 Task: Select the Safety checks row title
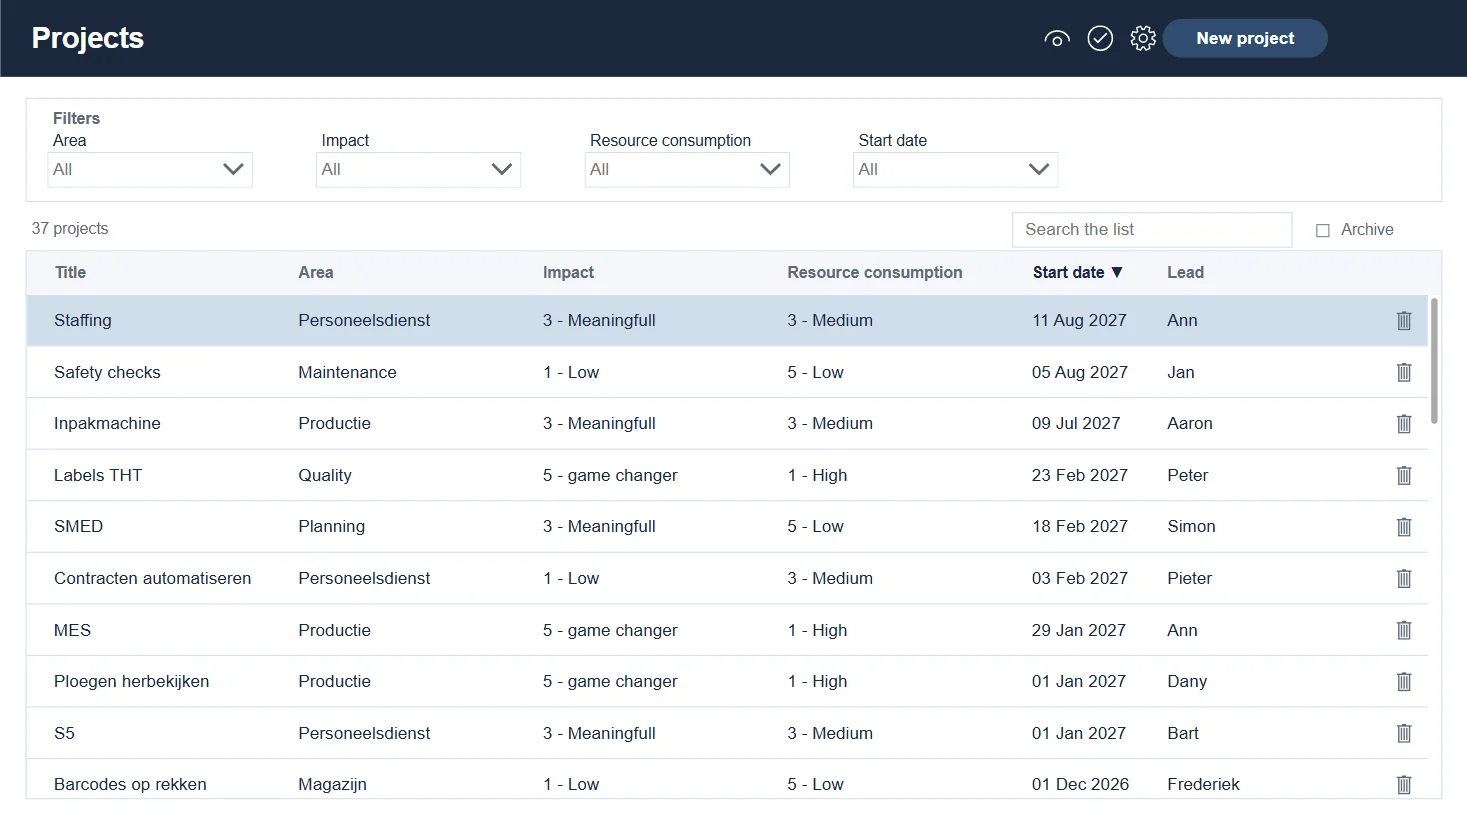[x=107, y=372]
